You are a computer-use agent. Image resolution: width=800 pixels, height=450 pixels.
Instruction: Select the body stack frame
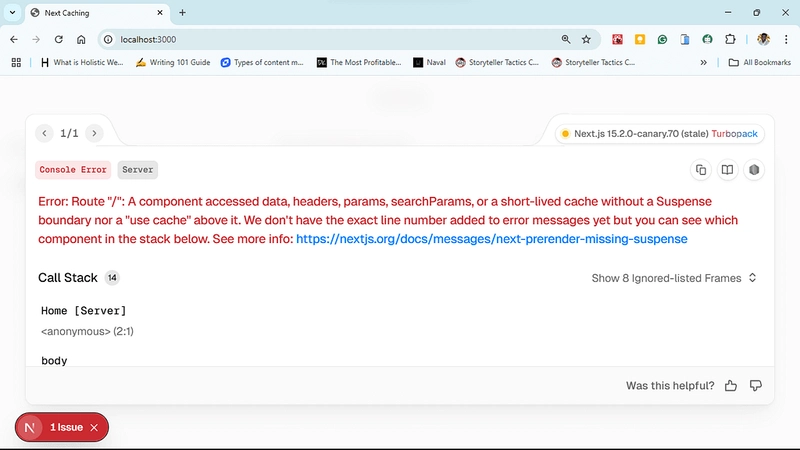pyautogui.click(x=54, y=361)
